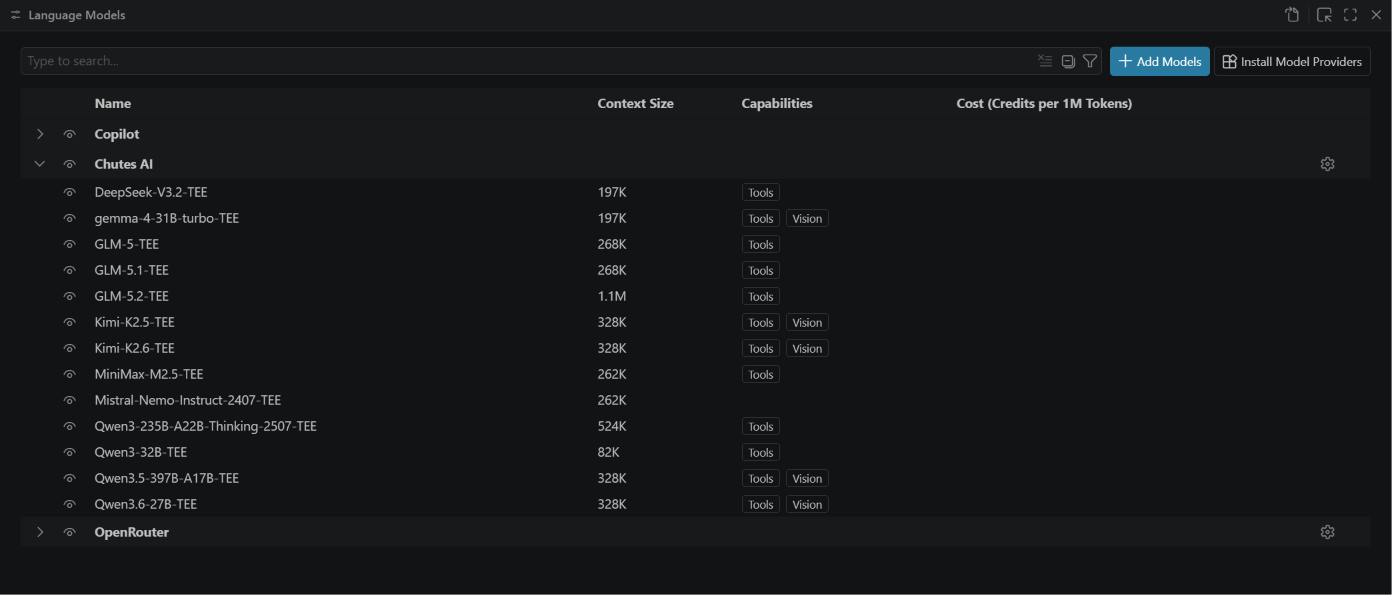This screenshot has width=1392, height=595.
Task: Click the Context Size column header
Action: pyautogui.click(x=636, y=103)
